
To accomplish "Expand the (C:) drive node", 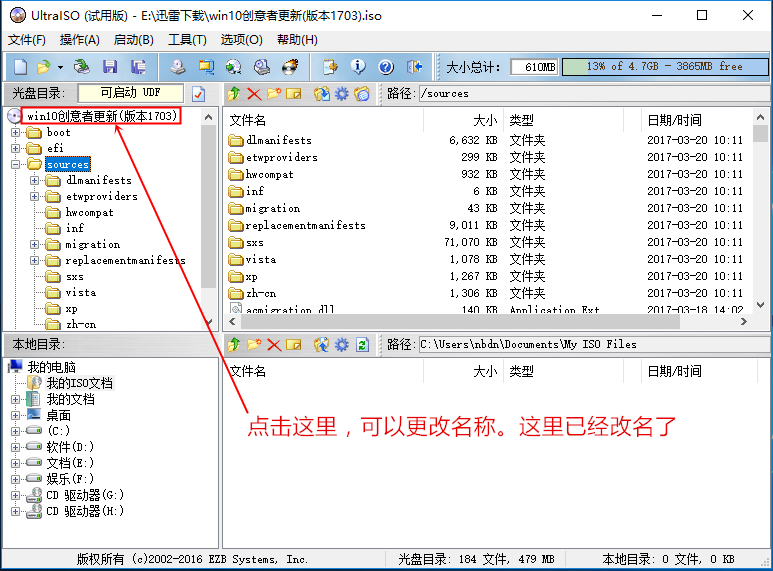I will click(x=15, y=431).
